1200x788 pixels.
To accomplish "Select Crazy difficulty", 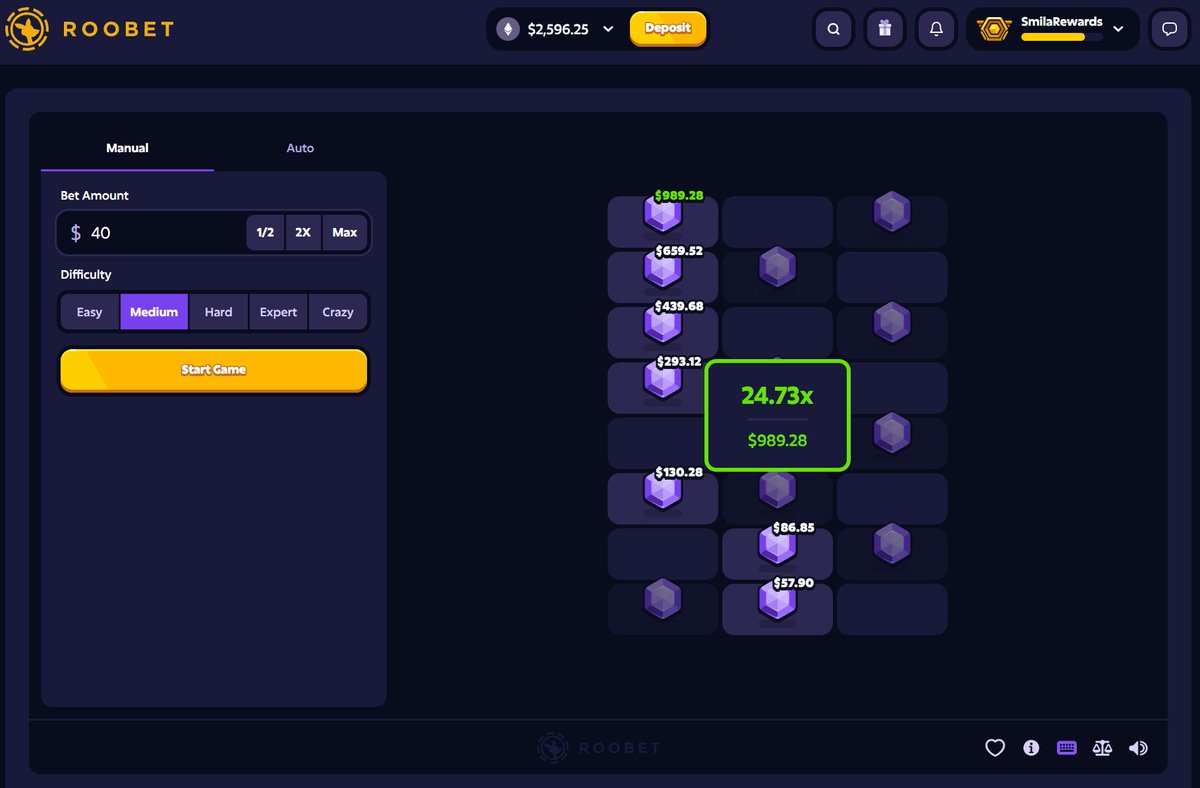I will point(338,312).
